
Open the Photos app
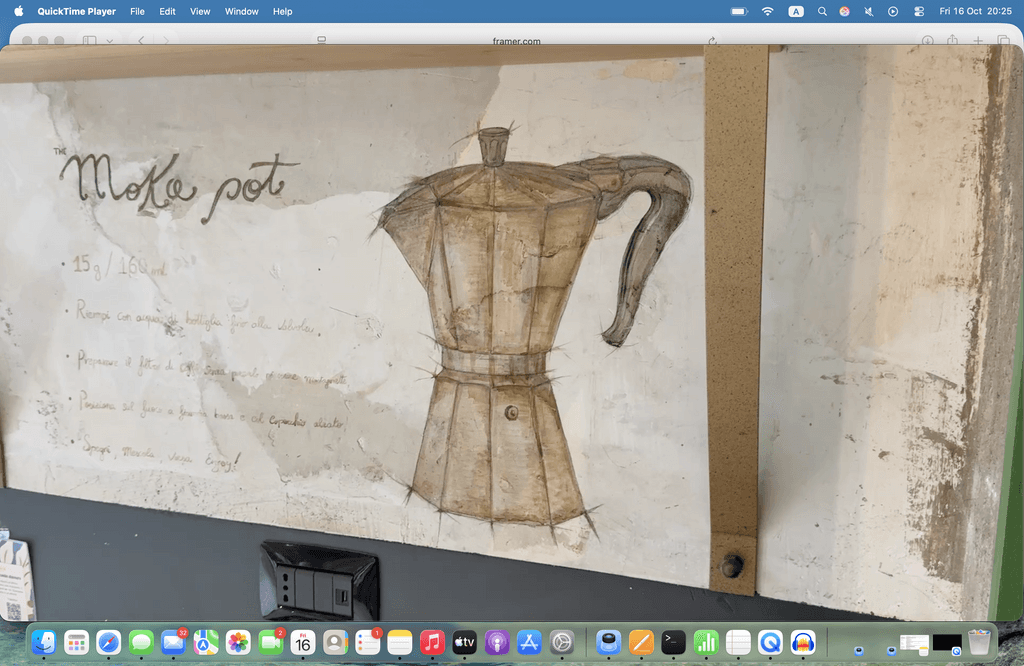[238, 642]
